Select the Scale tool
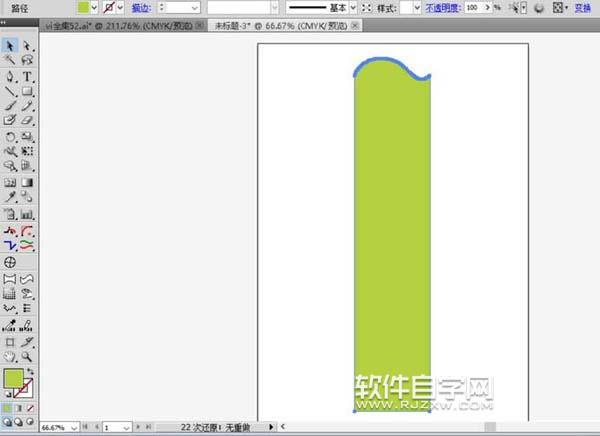 coord(27,137)
